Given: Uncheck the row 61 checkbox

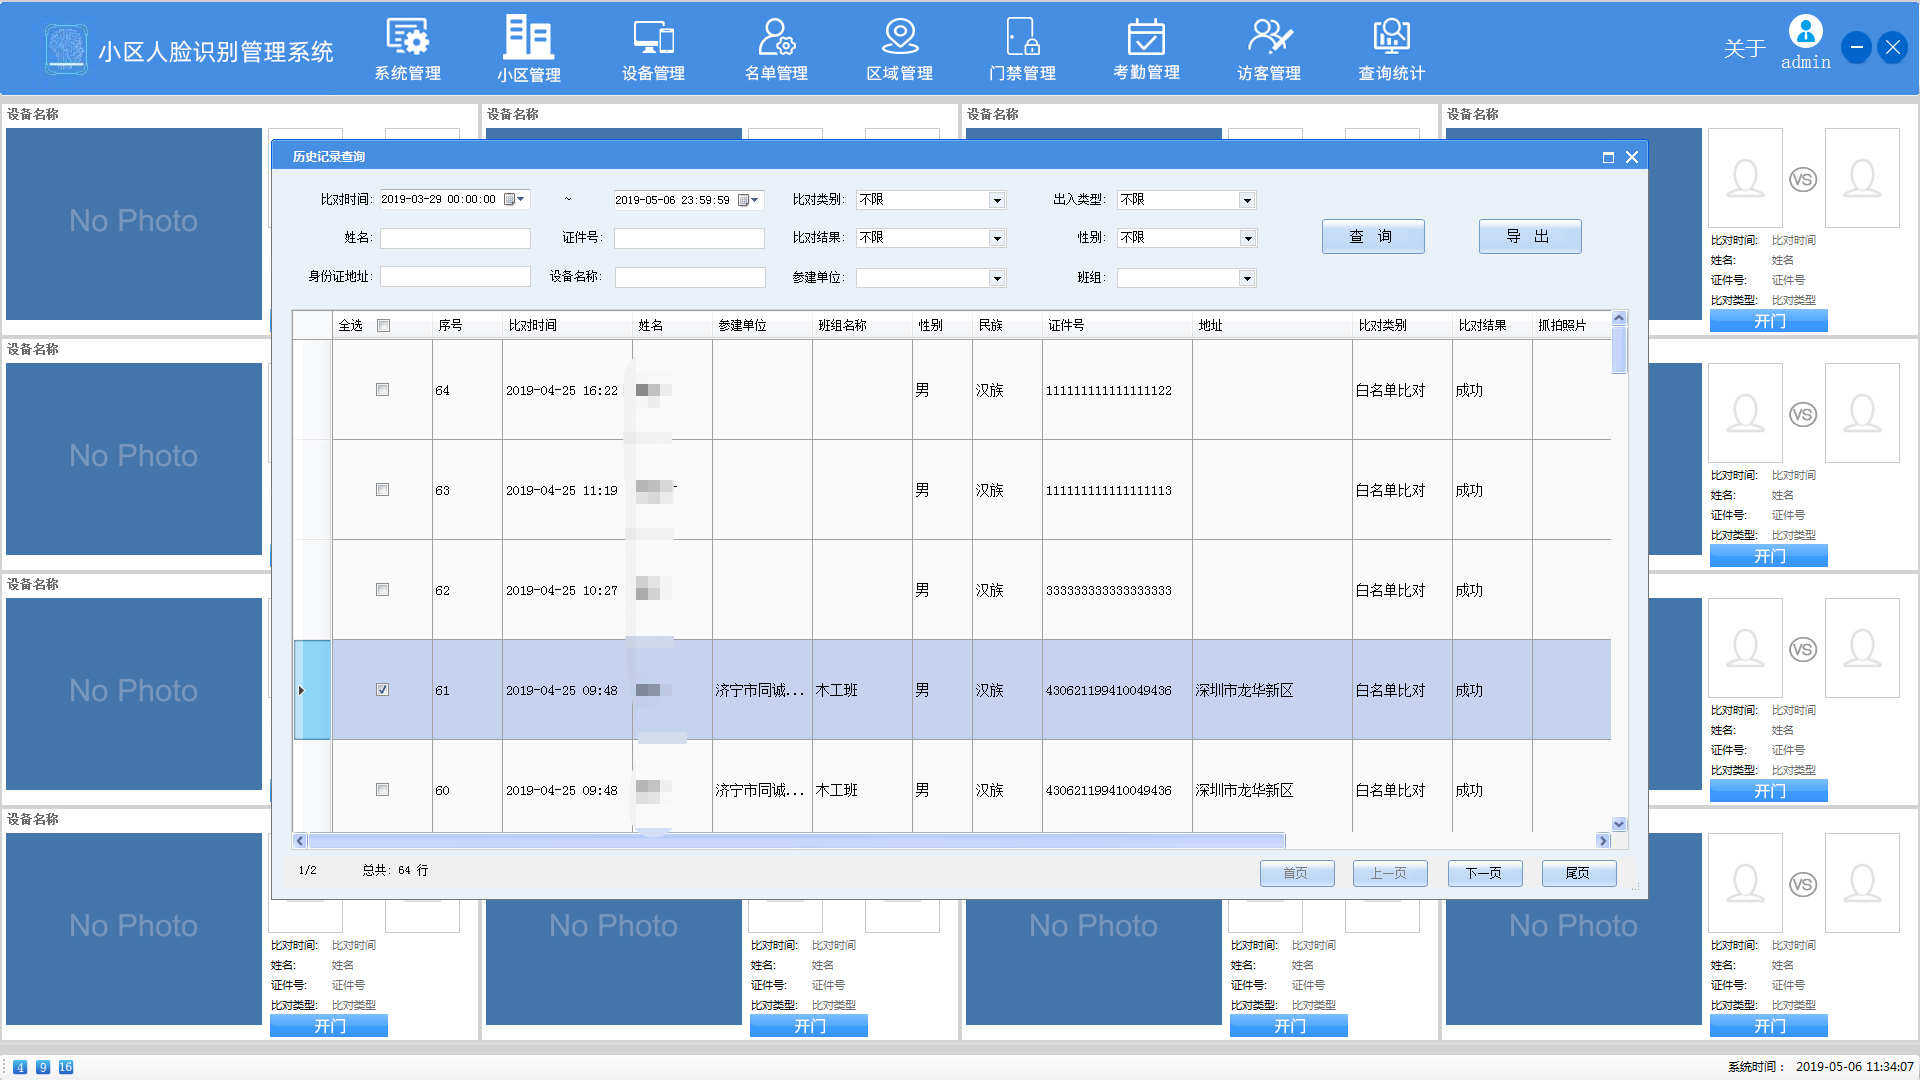Looking at the screenshot, I should pyautogui.click(x=382, y=690).
